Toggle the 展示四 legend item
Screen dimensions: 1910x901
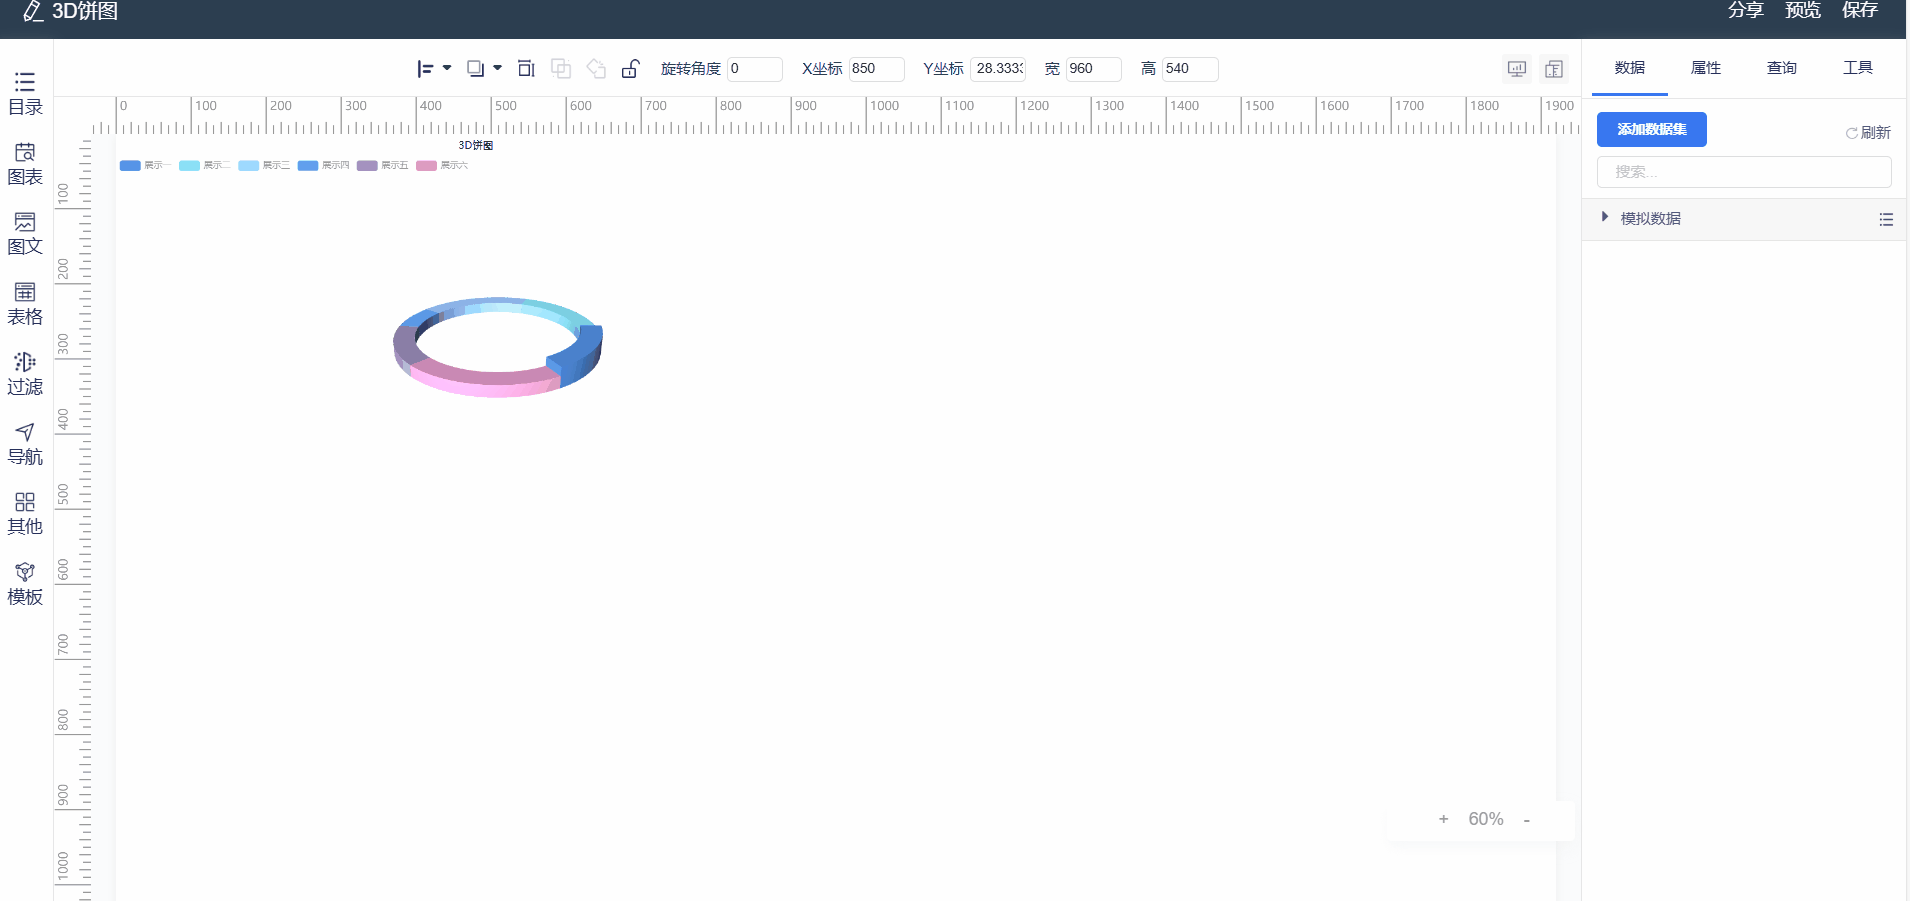pos(323,166)
